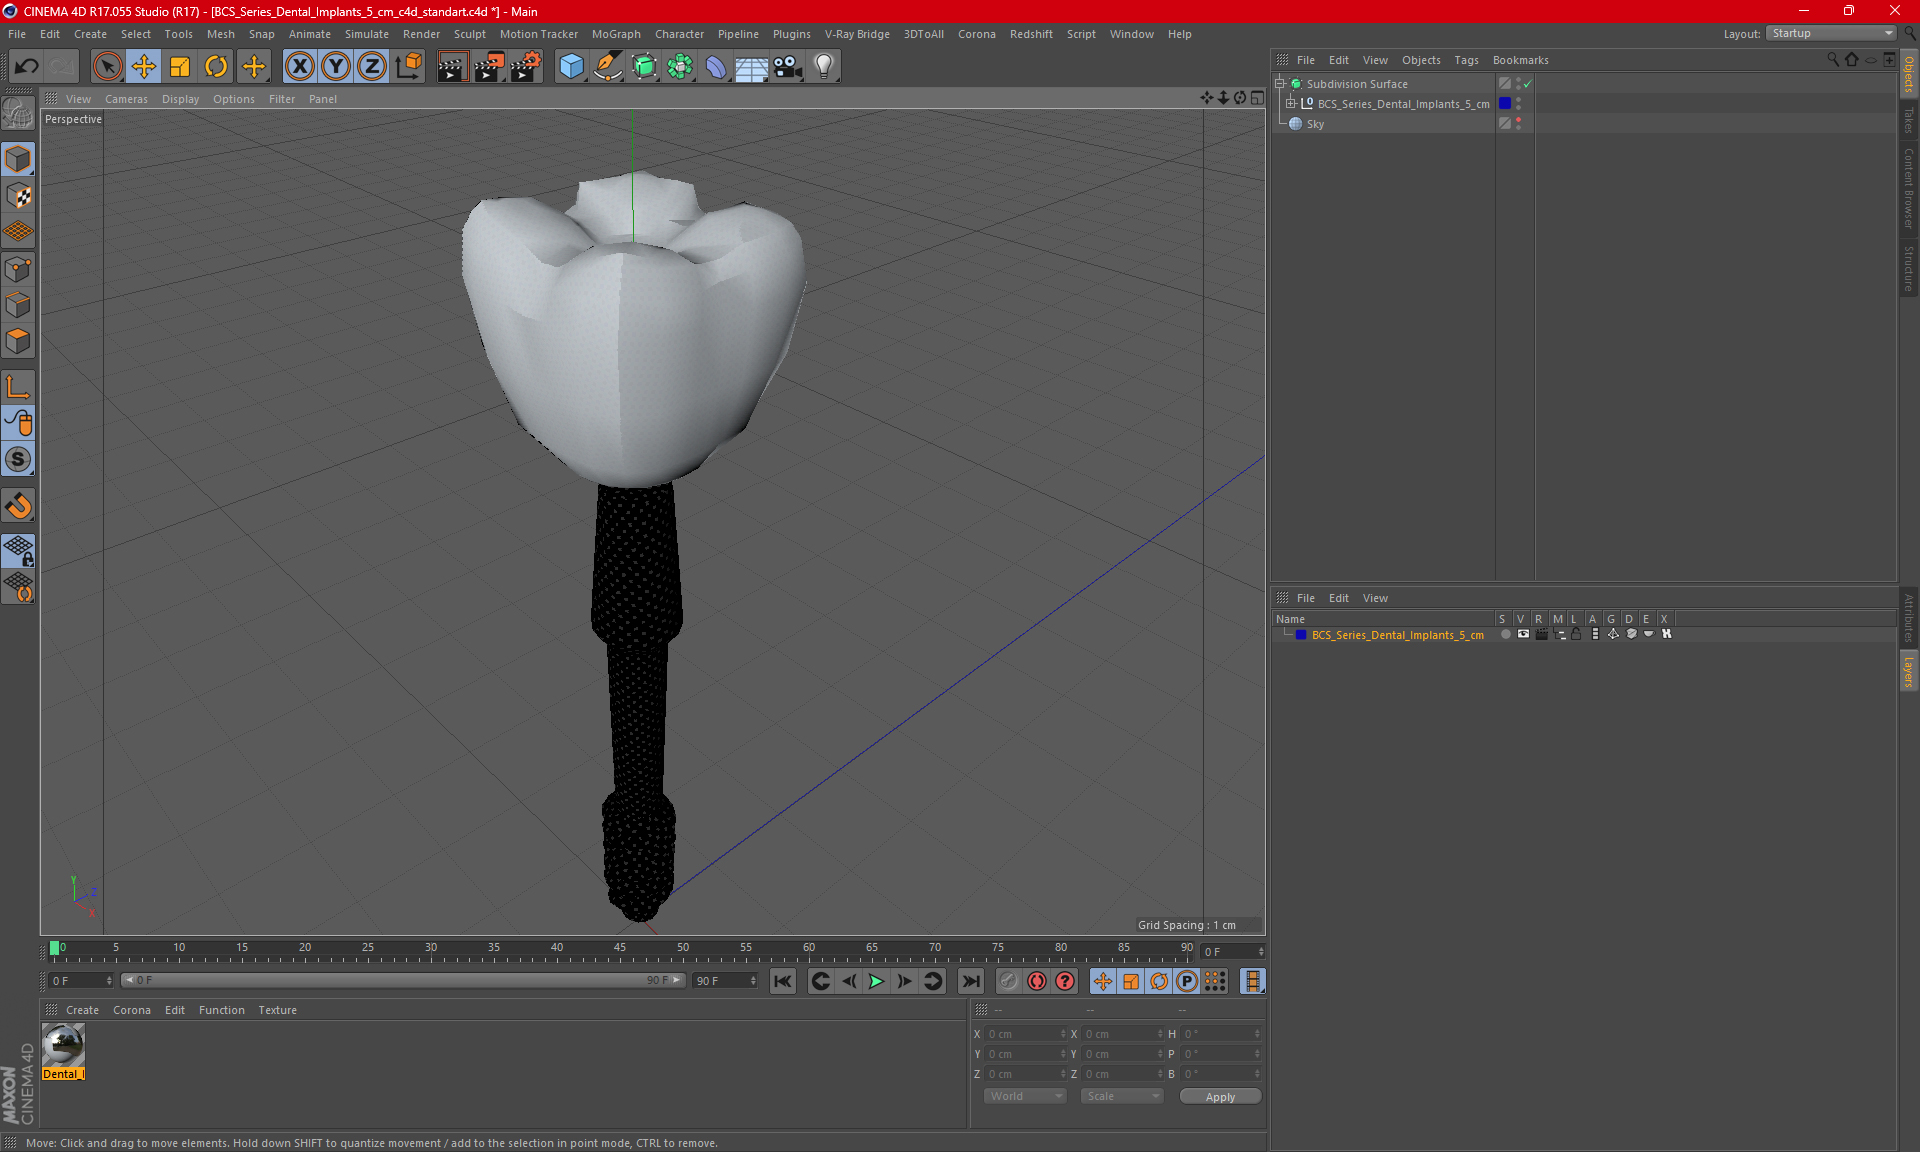This screenshot has width=1920, height=1152.
Task: Open spline pen tool icon
Action: click(608, 66)
